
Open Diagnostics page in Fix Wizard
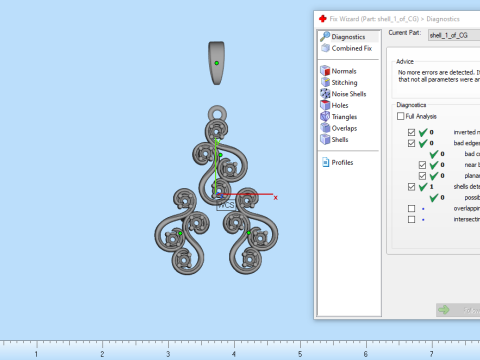[x=348, y=37]
